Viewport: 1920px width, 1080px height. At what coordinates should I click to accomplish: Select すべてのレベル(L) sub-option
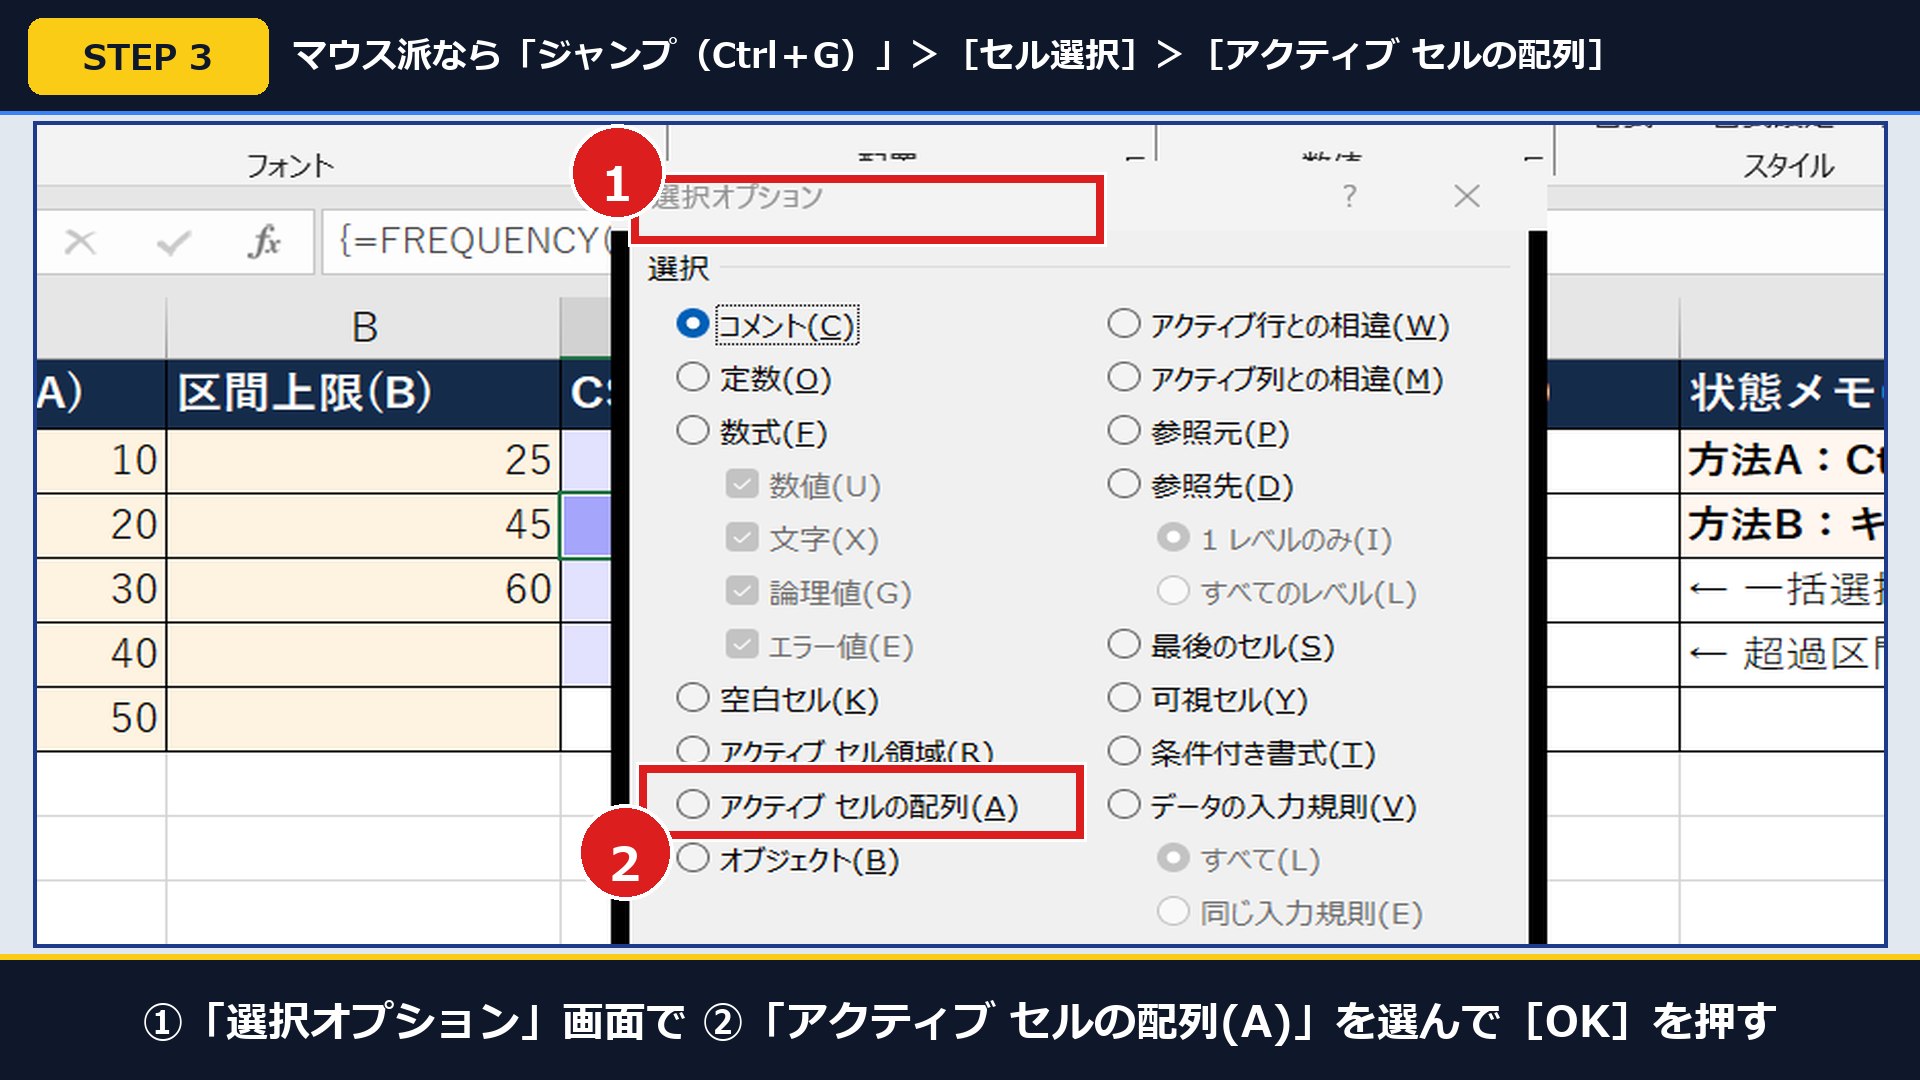pos(1173,592)
